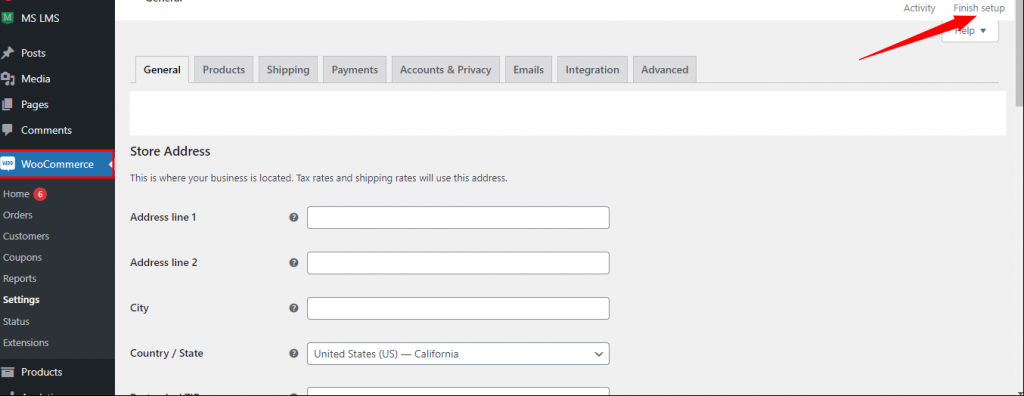Open the Extensions submenu link
The width and height of the screenshot is (1024, 396).
25,342
